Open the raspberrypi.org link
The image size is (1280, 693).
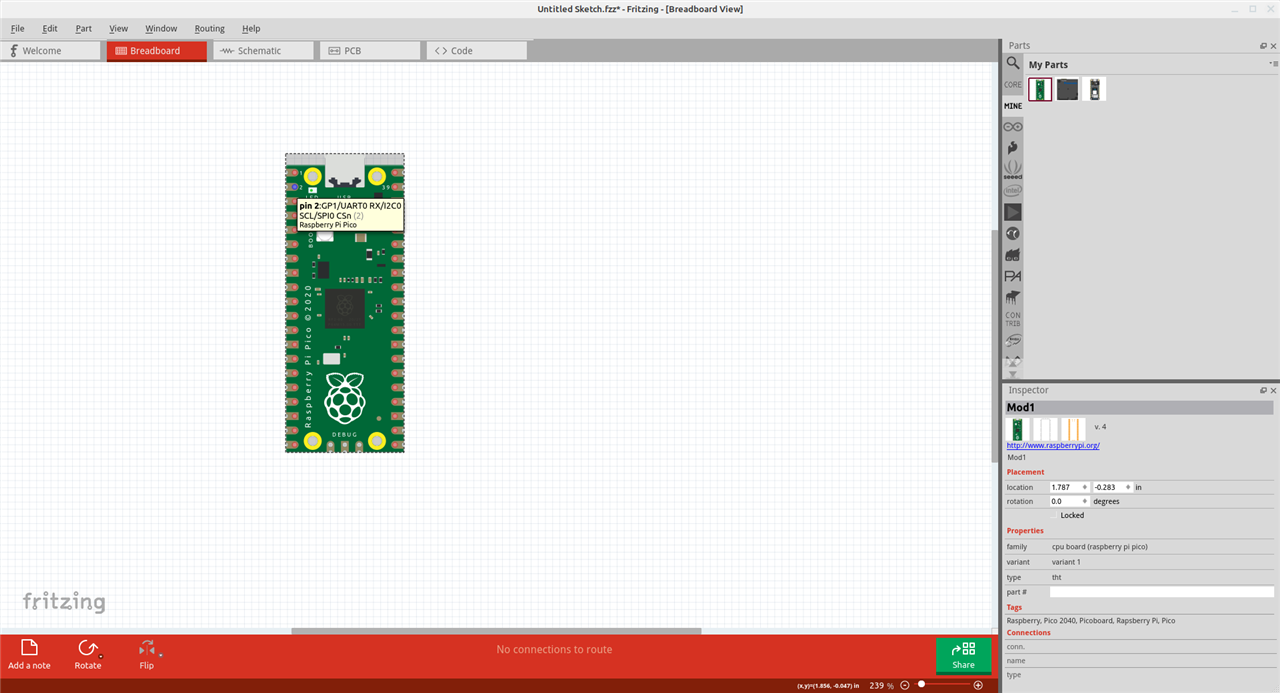point(1052,445)
